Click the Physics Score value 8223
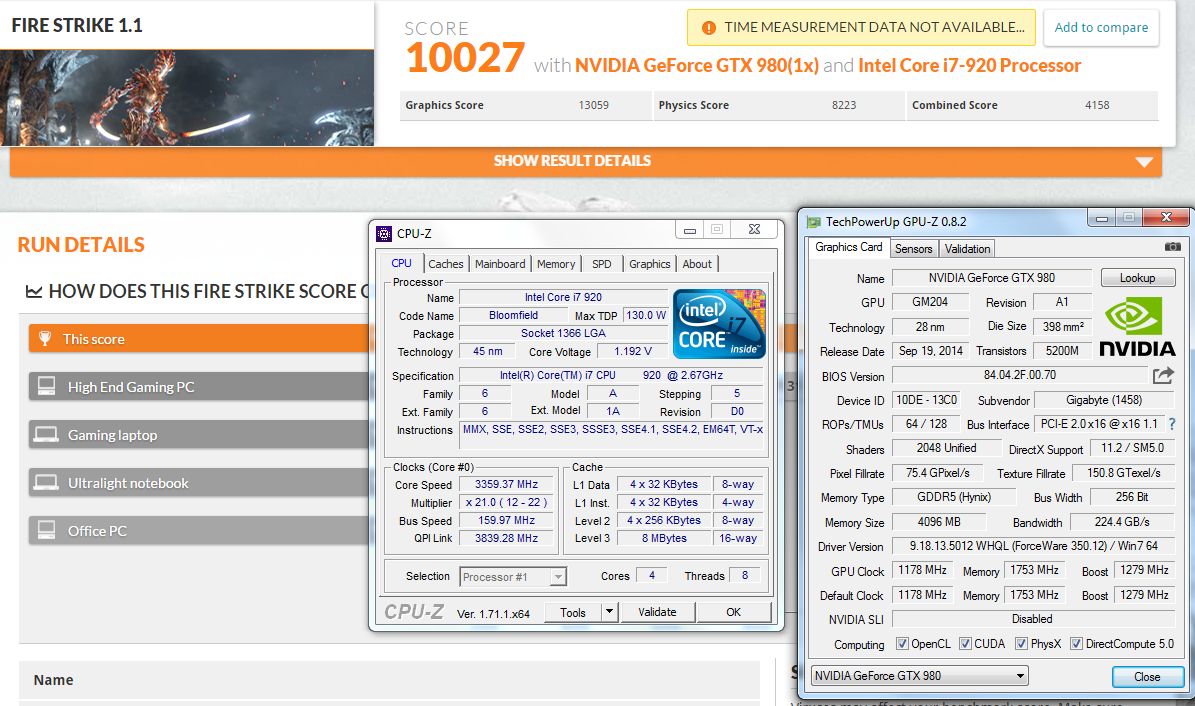Image resolution: width=1195 pixels, height=706 pixels. click(844, 105)
